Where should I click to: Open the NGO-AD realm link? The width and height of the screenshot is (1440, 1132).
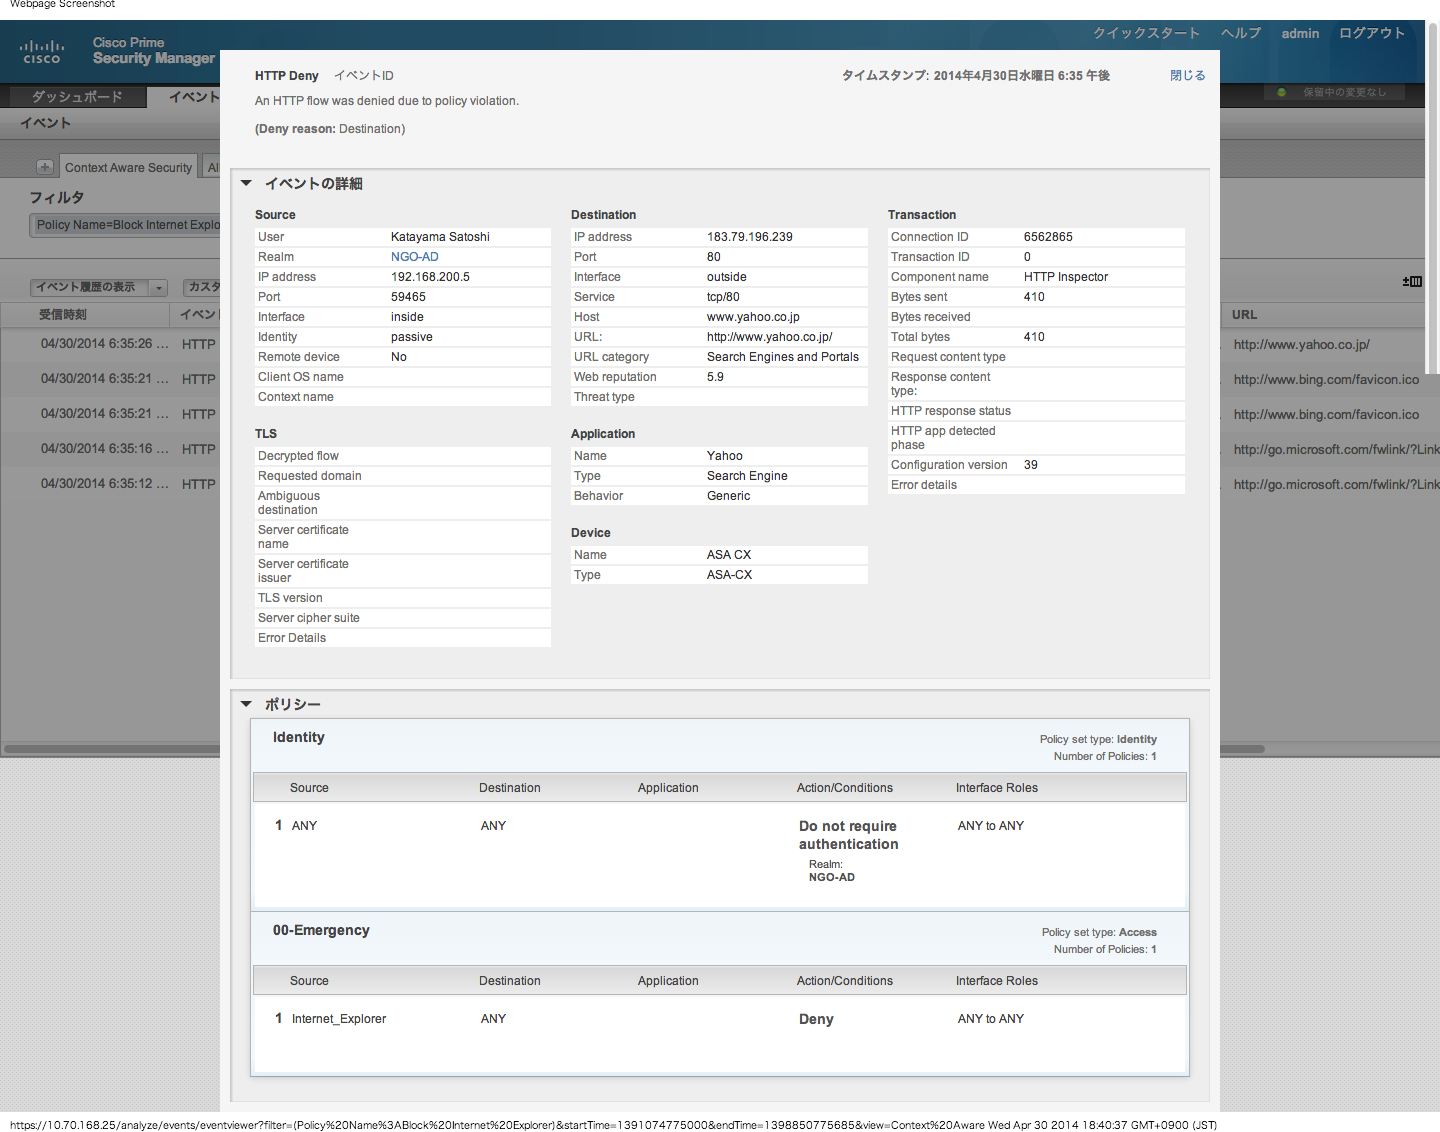click(x=414, y=257)
